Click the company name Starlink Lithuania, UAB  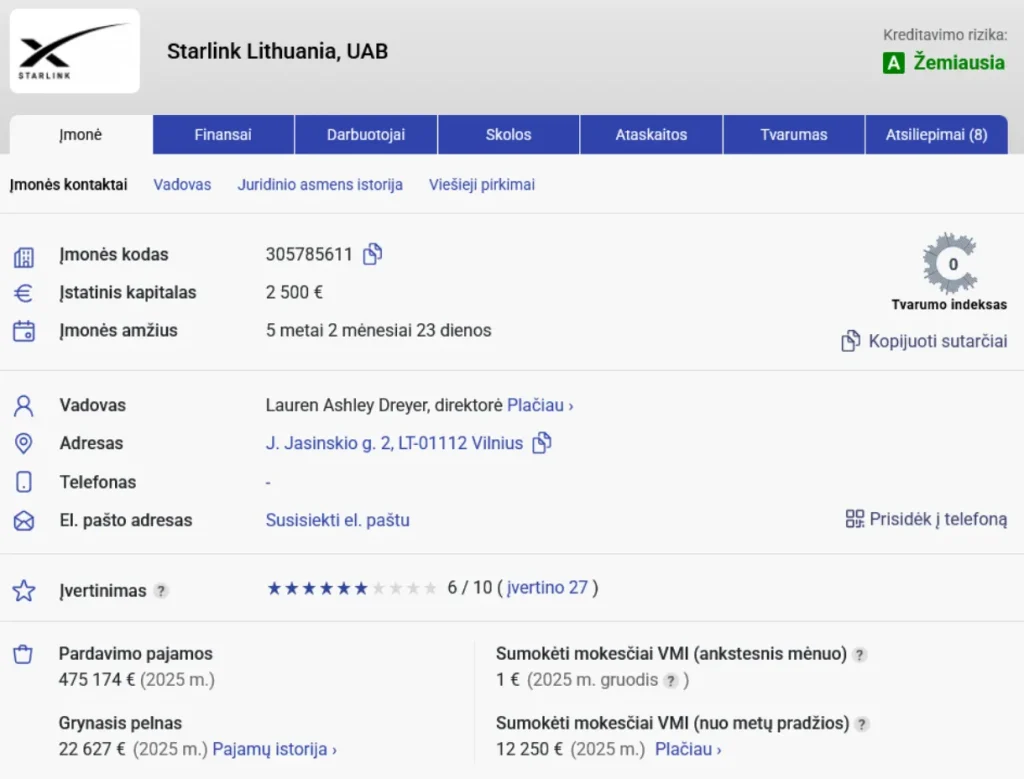click(x=278, y=51)
